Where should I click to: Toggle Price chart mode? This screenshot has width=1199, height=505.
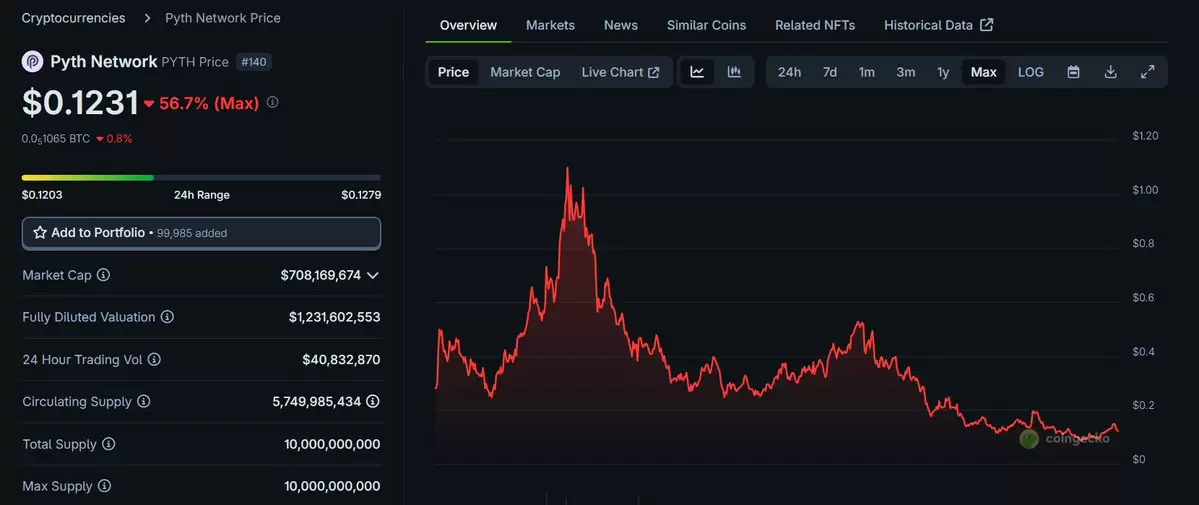[453, 72]
